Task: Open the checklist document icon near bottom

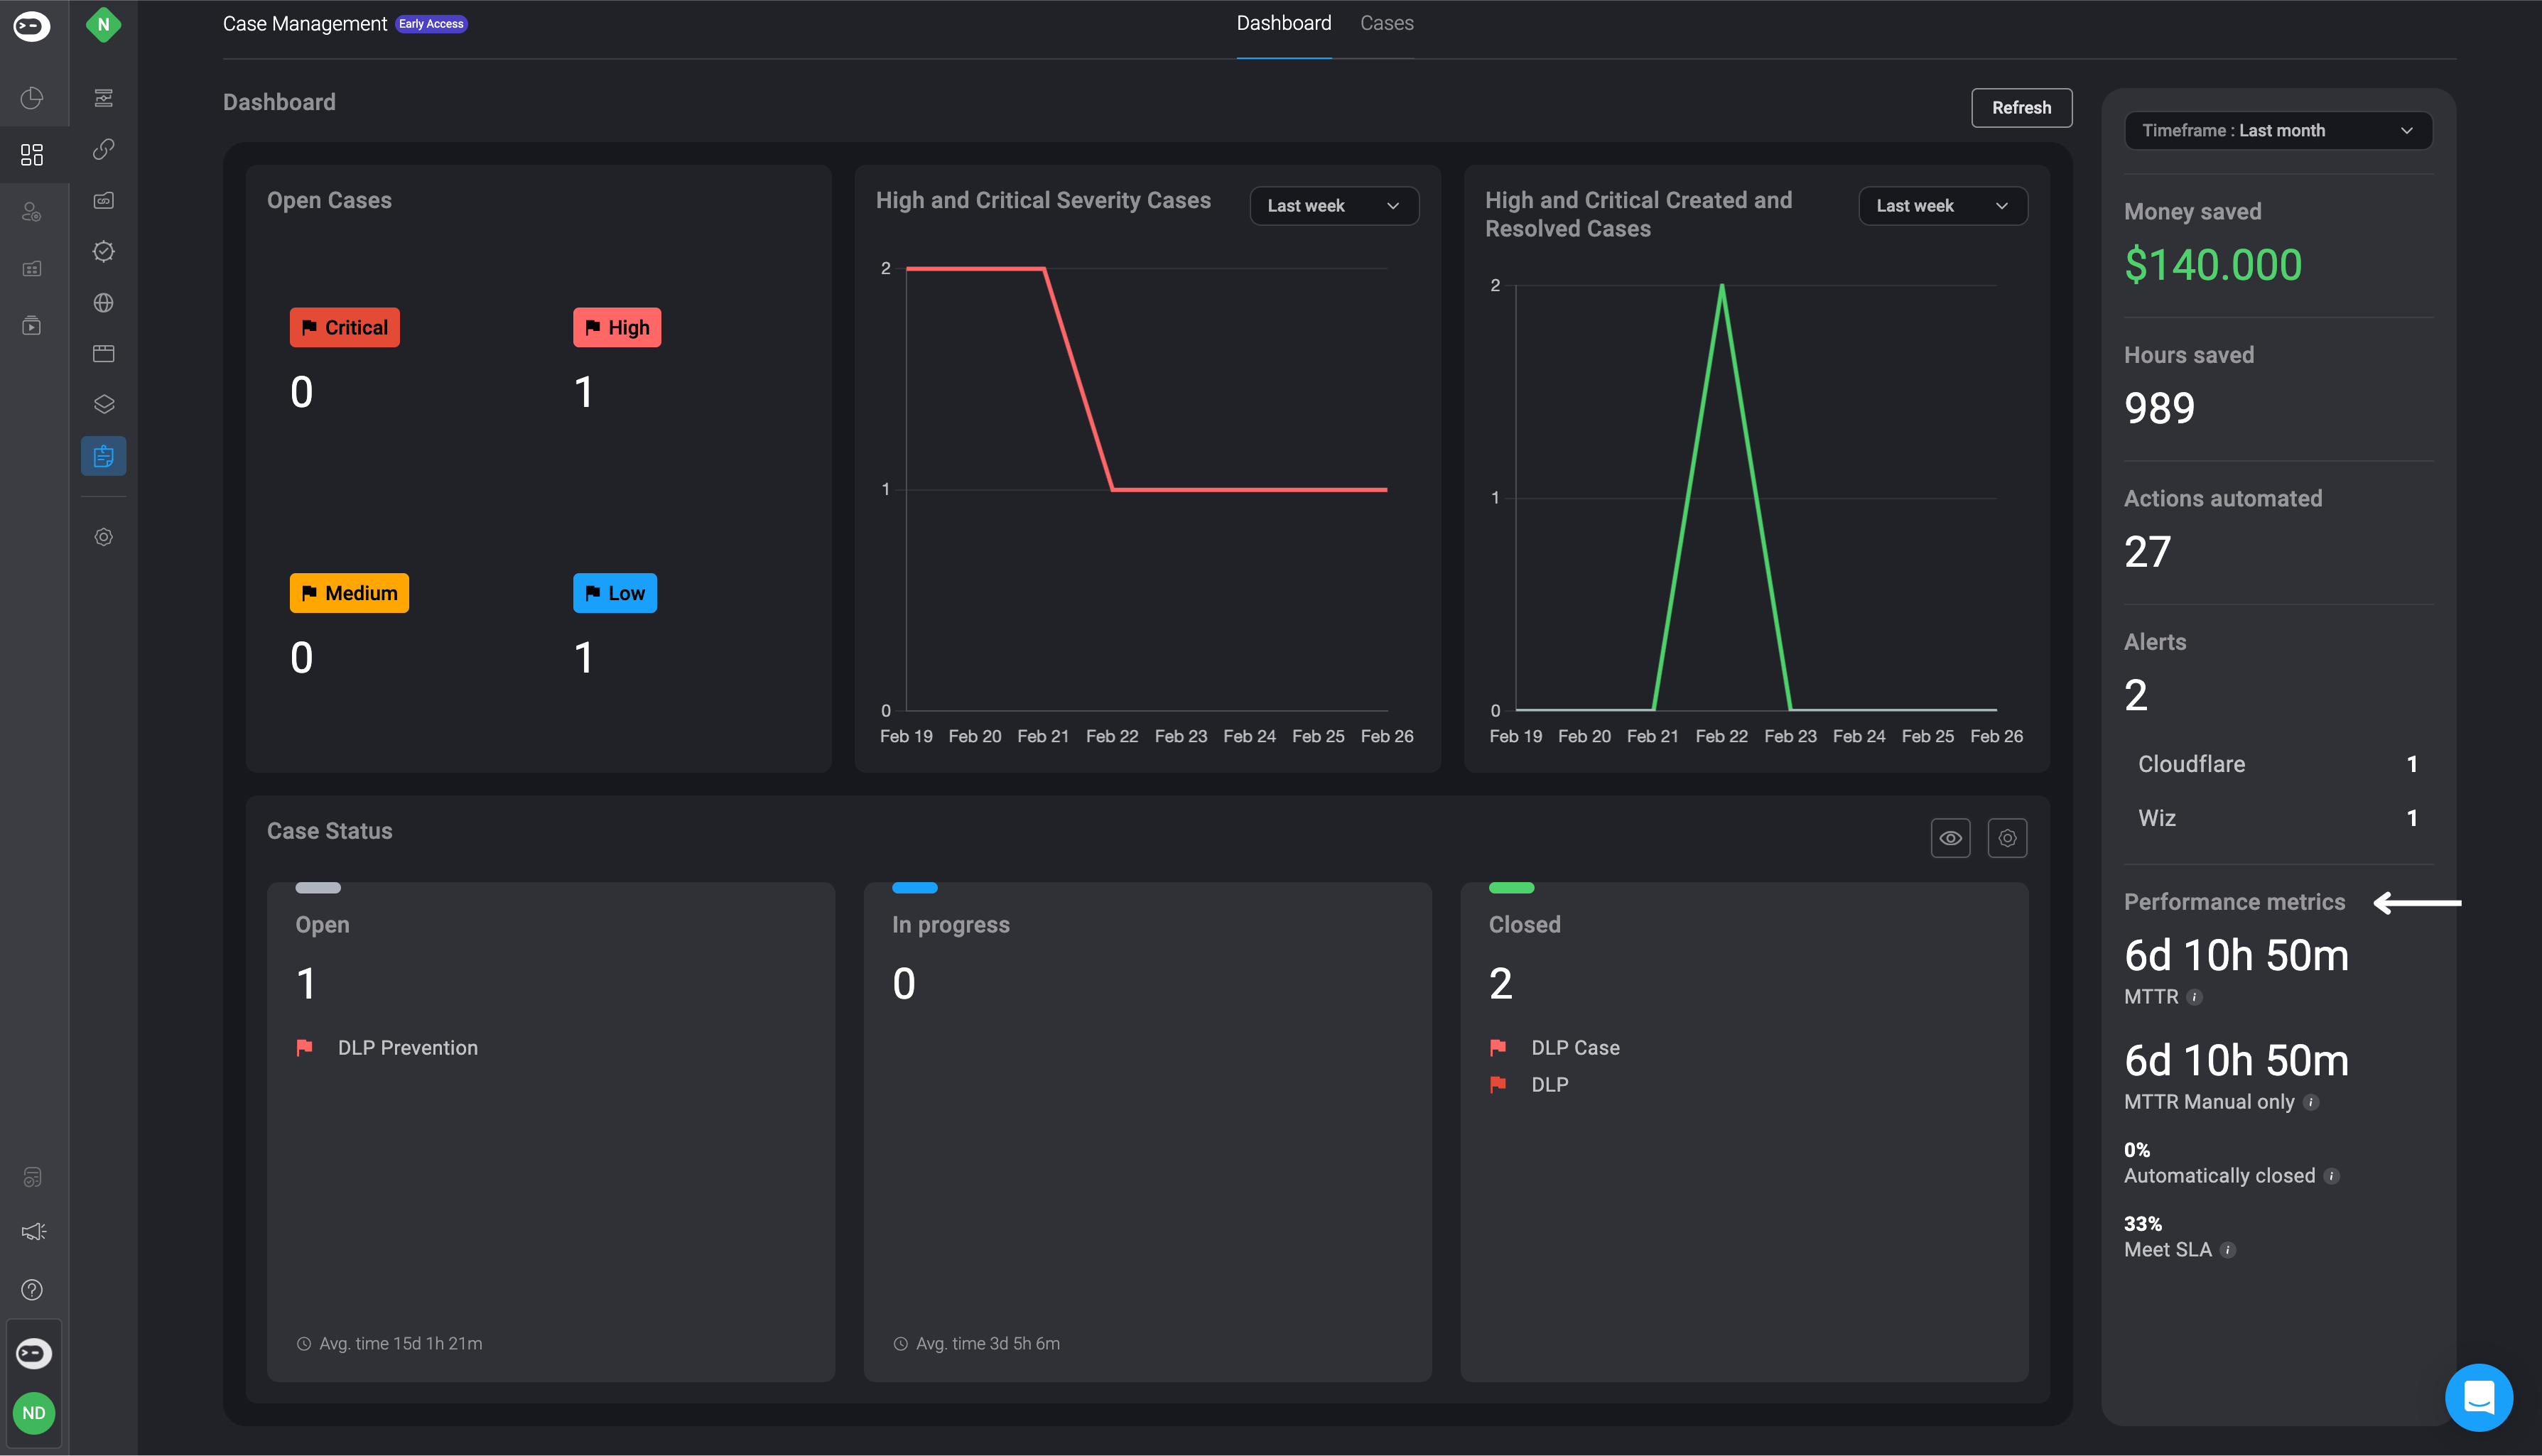Action: point(32,1177)
